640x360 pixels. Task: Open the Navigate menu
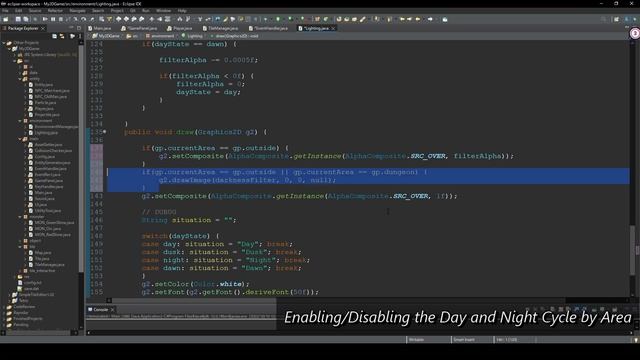(77, 11)
